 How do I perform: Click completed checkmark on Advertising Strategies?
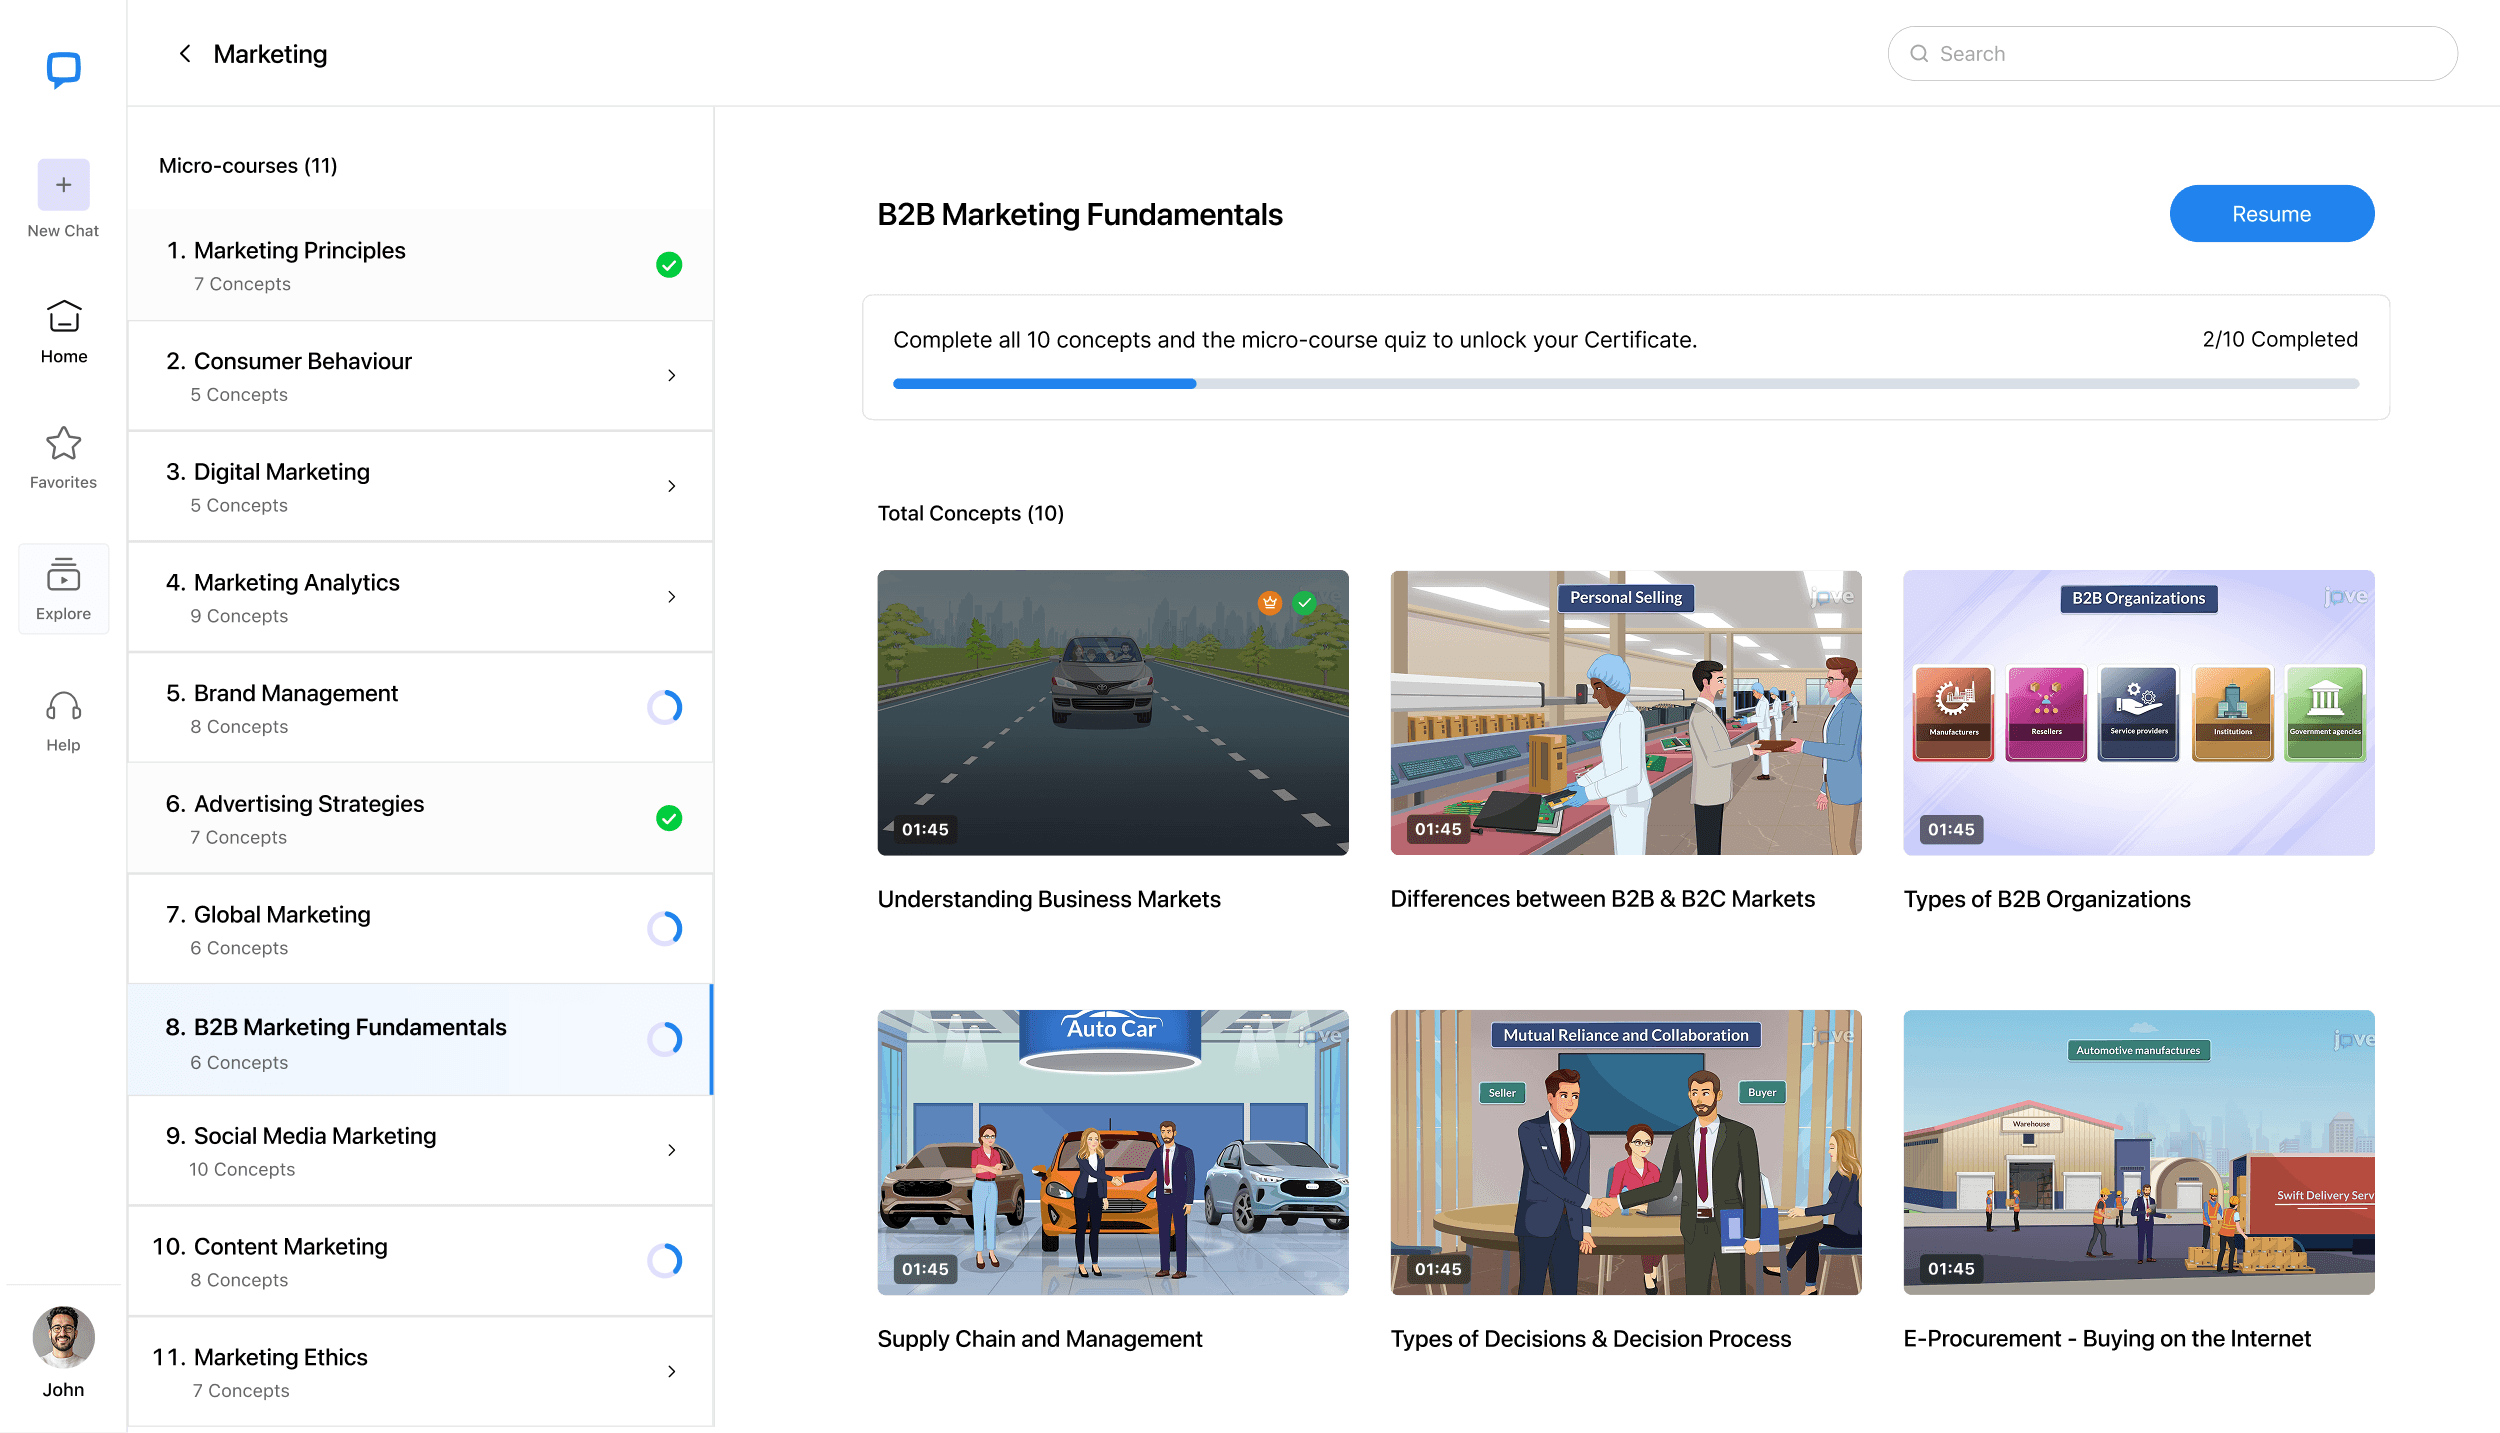[669, 818]
